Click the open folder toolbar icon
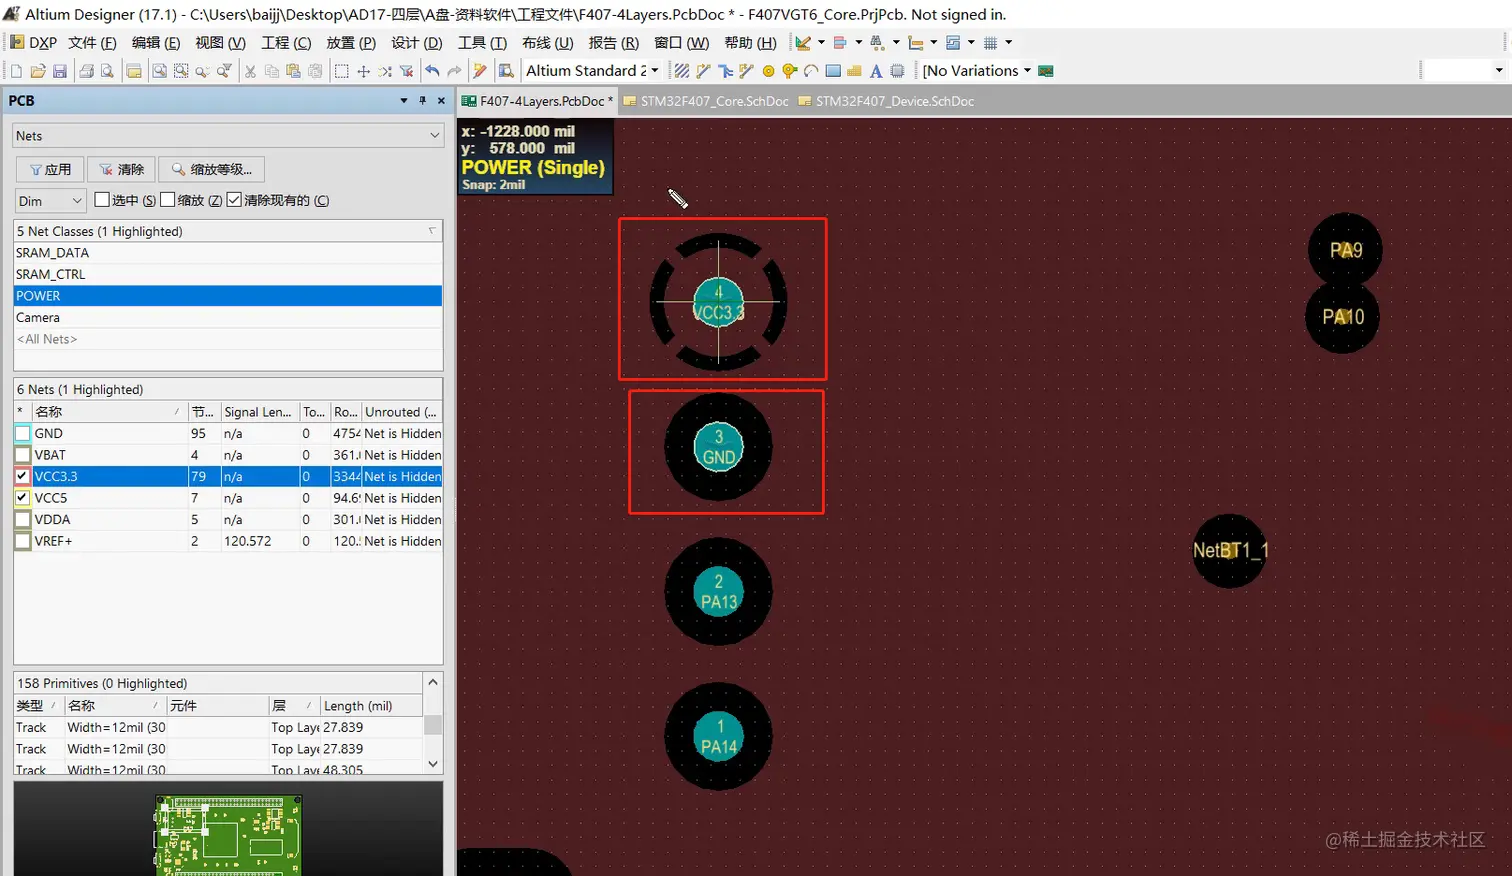1512x876 pixels. pyautogui.click(x=38, y=71)
